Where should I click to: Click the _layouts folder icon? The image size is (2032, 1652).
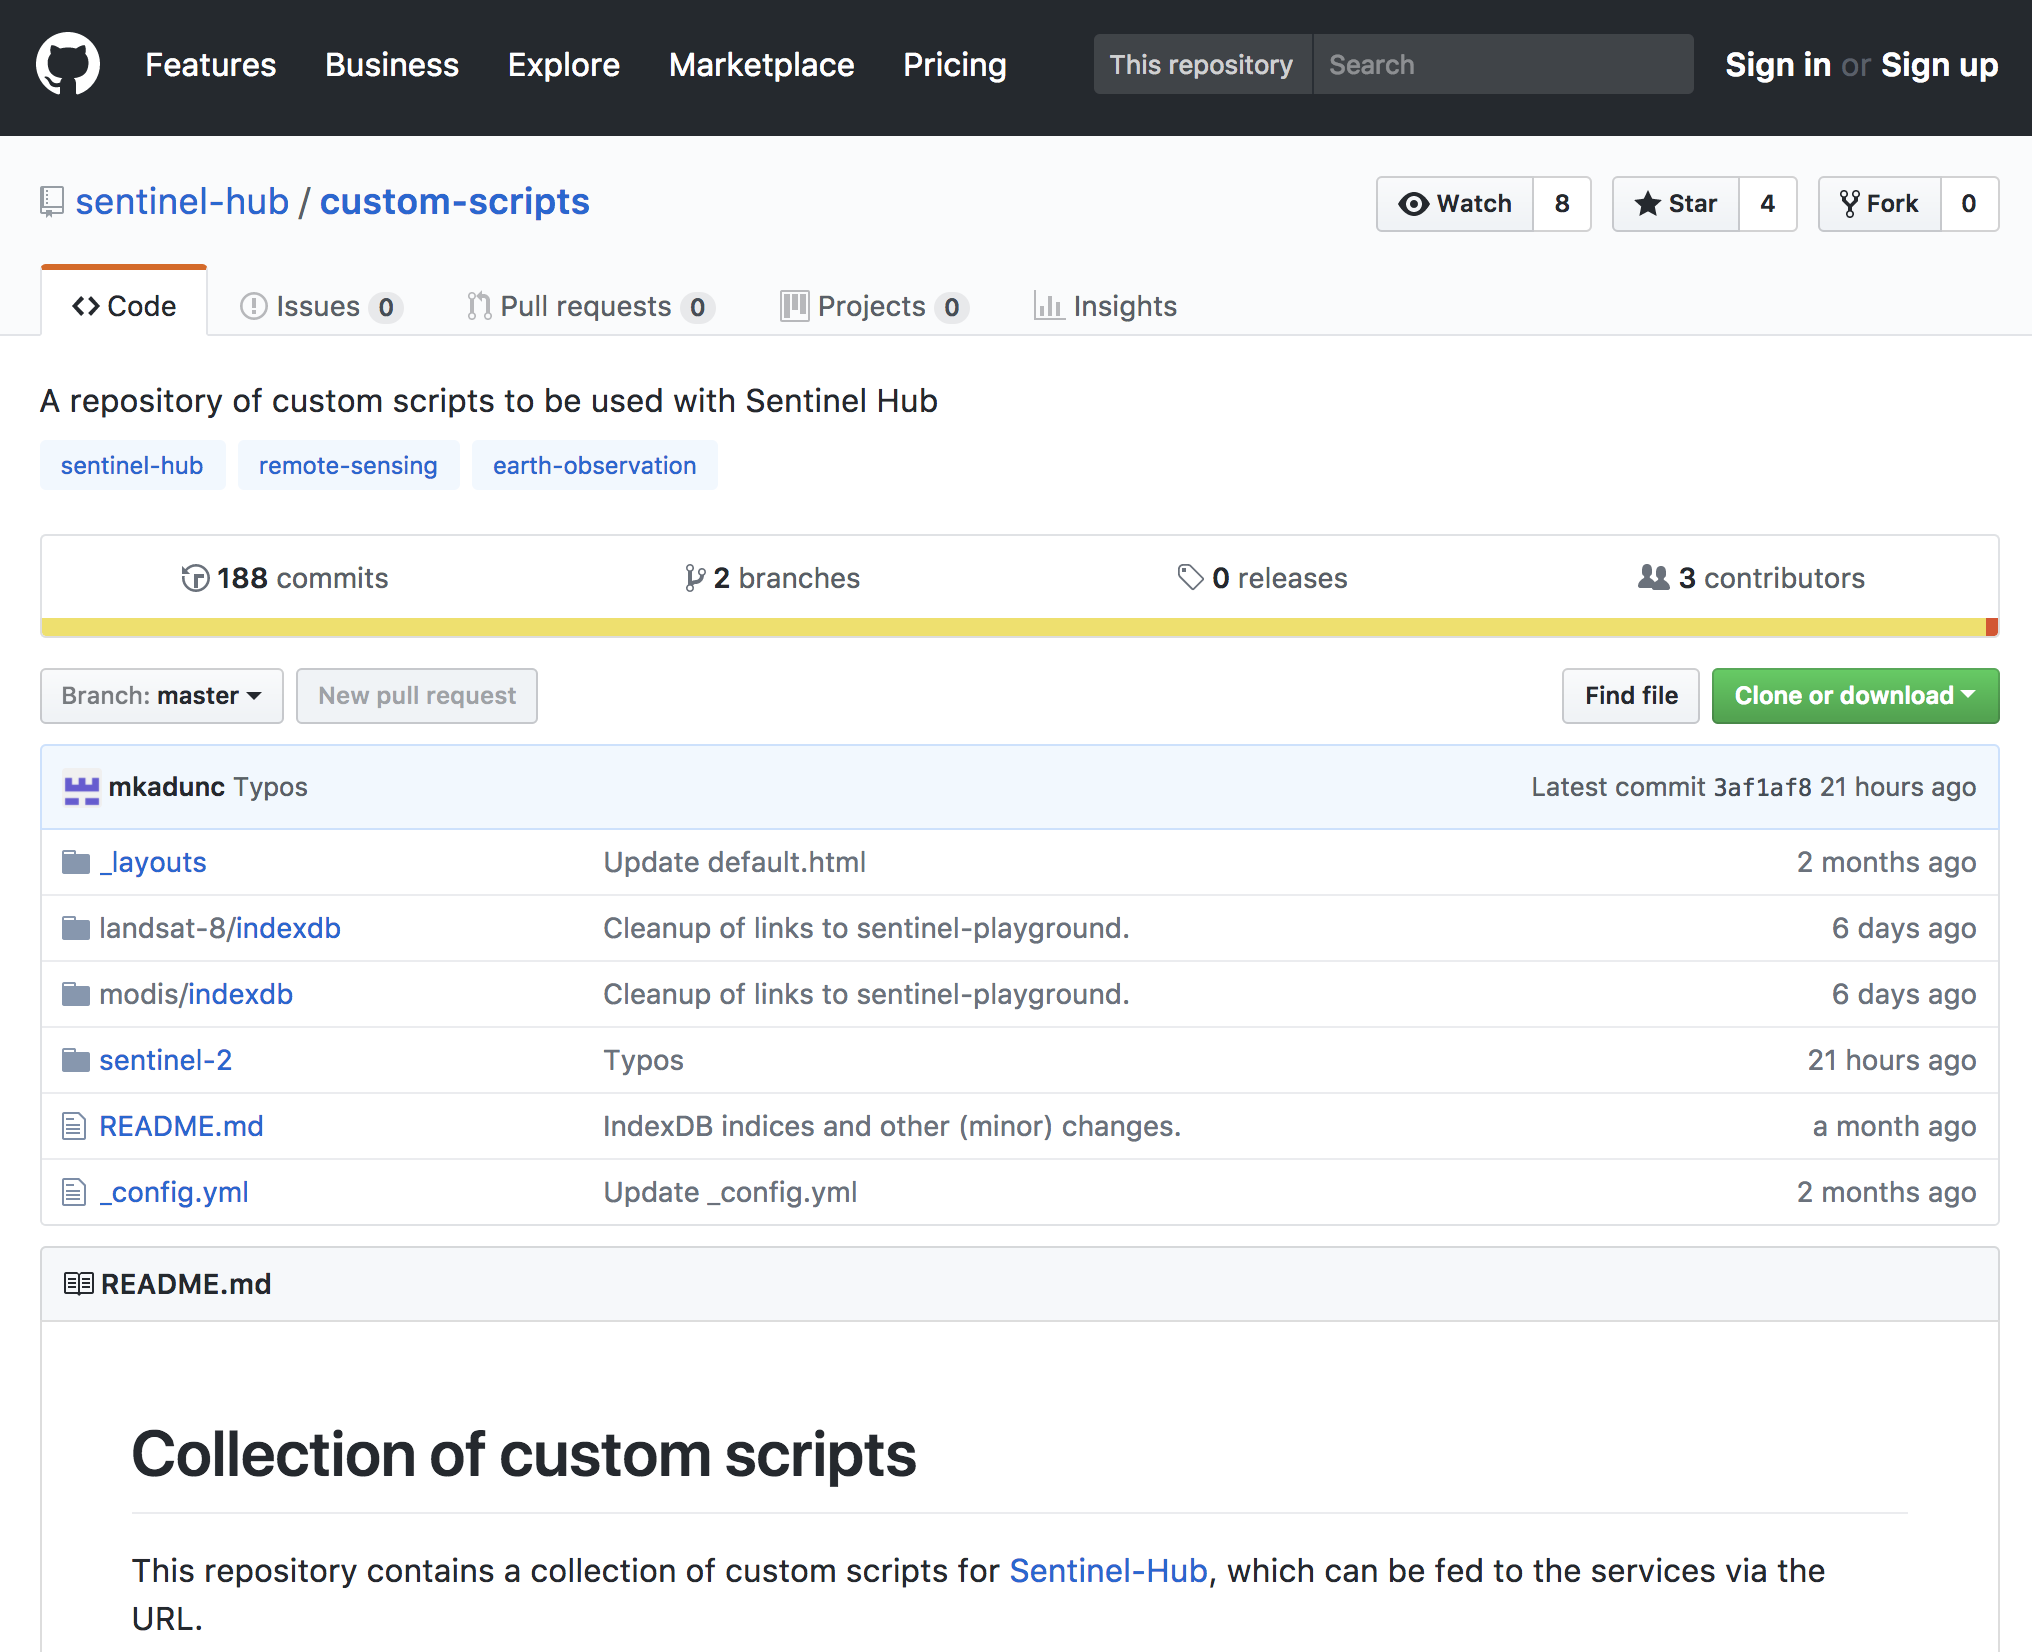tap(76, 862)
